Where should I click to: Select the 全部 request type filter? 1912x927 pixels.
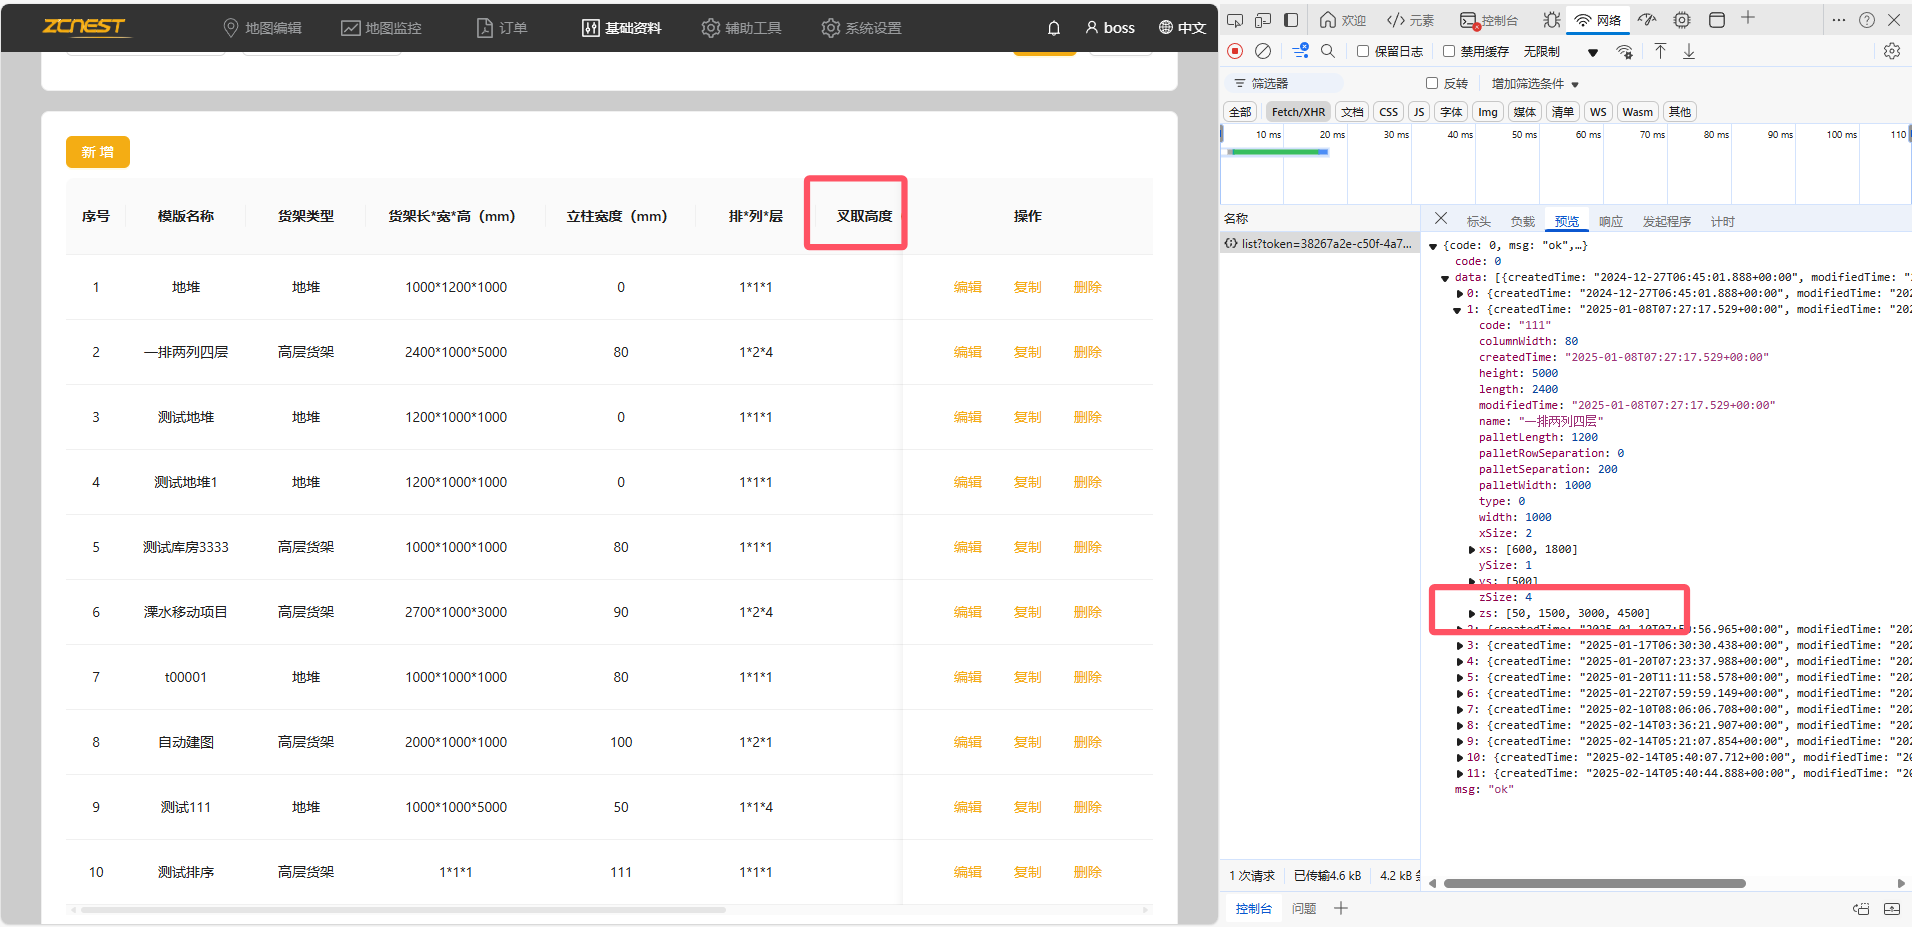click(1240, 112)
